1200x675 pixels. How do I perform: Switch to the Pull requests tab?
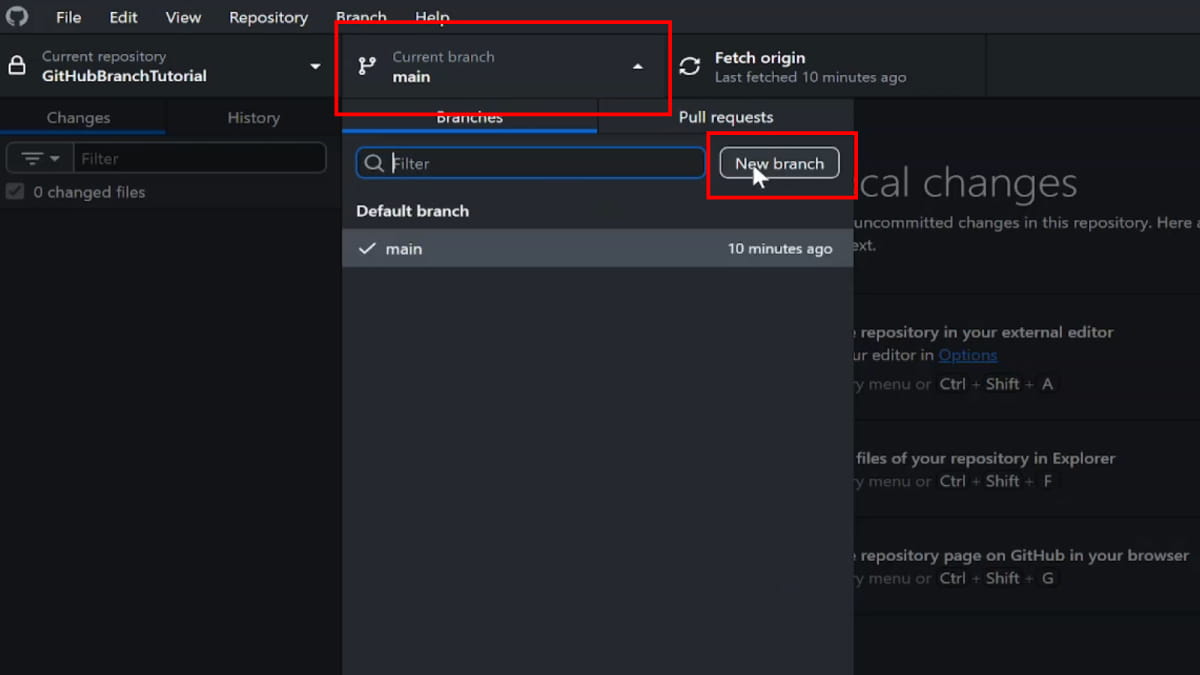pos(726,117)
